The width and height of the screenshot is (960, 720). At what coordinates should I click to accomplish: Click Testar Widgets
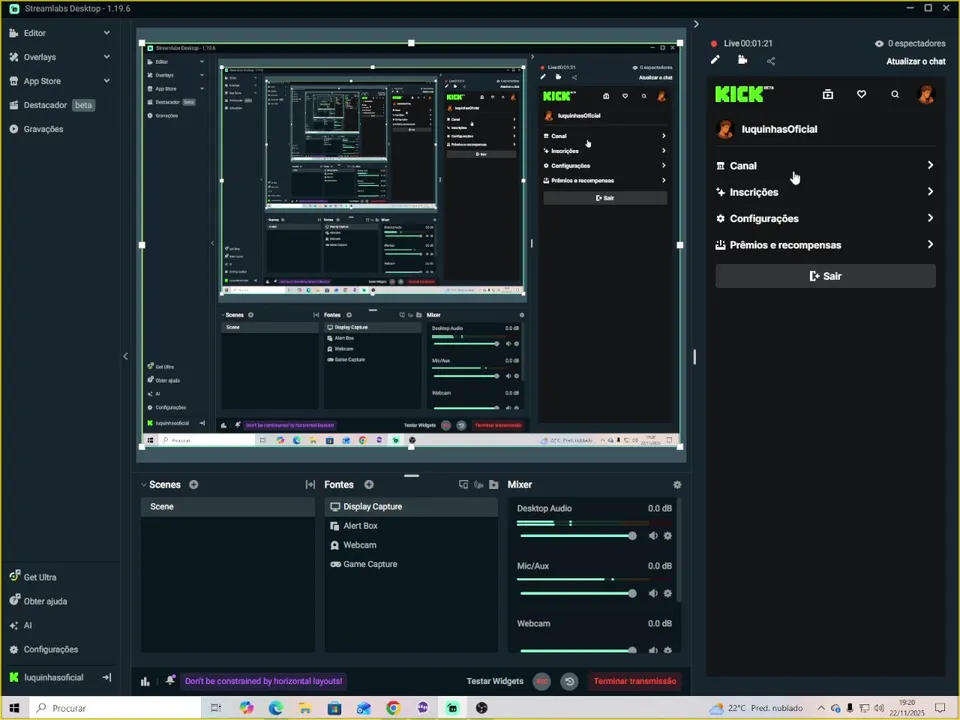point(495,681)
